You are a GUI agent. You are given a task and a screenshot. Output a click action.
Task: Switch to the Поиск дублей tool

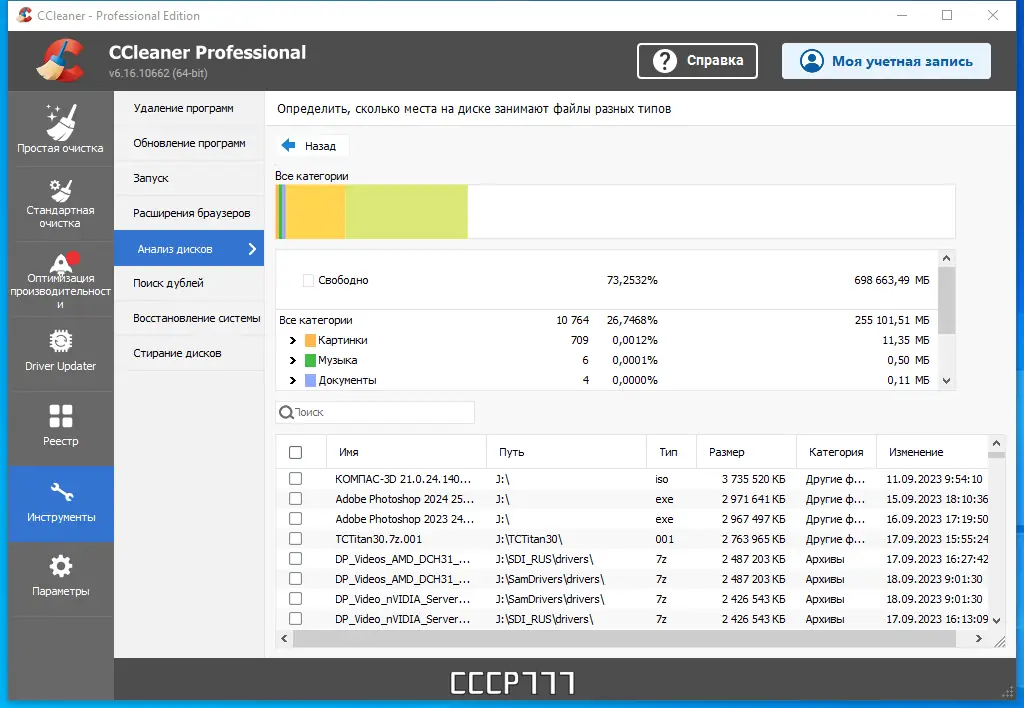(x=188, y=283)
